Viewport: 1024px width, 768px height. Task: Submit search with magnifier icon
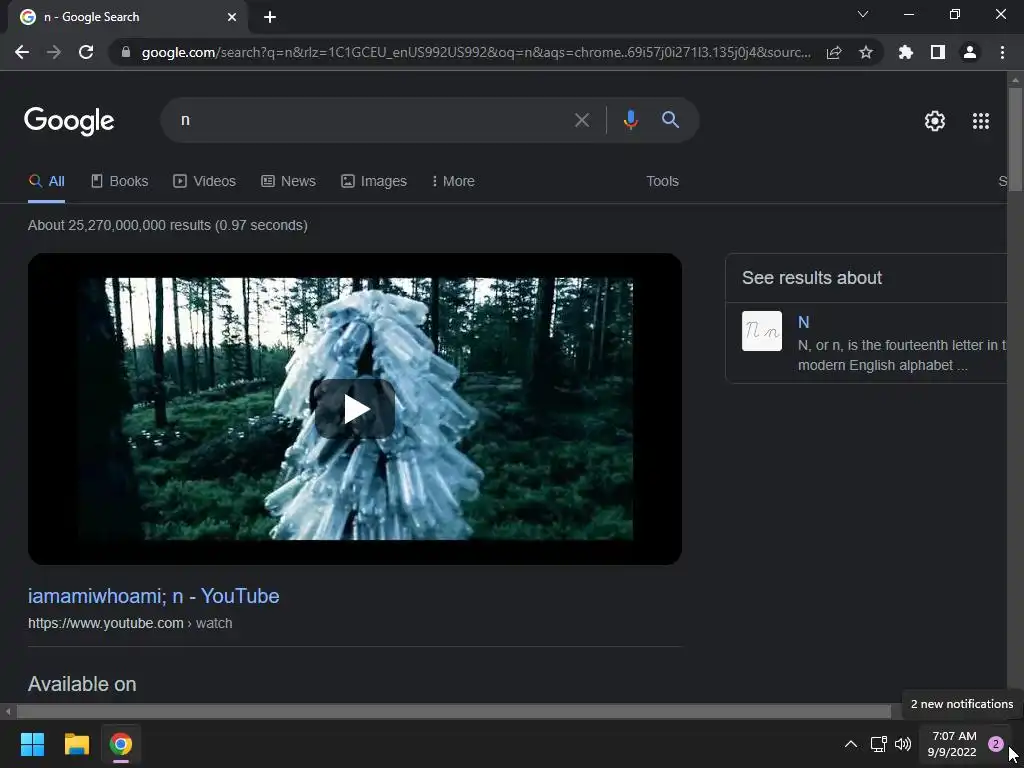pyautogui.click(x=670, y=120)
